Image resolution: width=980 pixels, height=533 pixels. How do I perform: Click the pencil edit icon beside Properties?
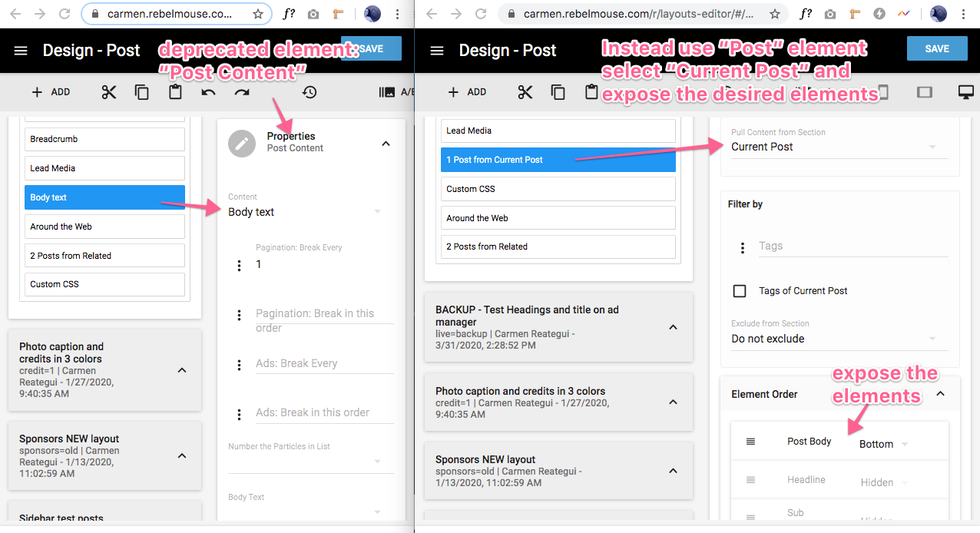(242, 143)
